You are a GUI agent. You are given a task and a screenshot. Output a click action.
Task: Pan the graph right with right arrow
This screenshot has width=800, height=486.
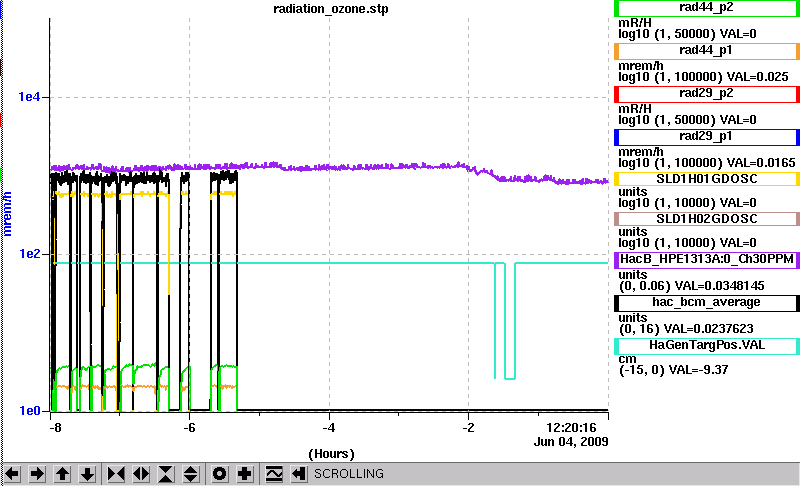[x=37, y=474]
